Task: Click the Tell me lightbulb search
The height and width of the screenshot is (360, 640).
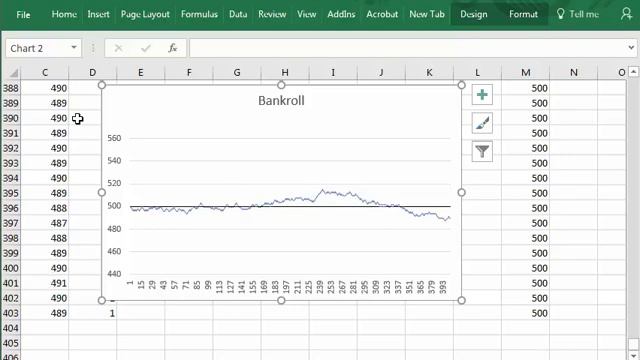Action: click(578, 14)
